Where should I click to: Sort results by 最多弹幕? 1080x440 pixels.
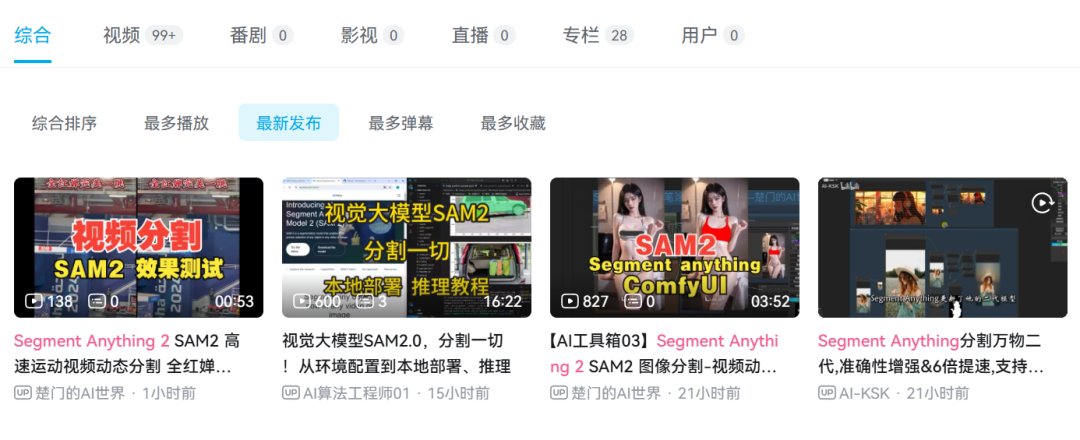pos(401,123)
